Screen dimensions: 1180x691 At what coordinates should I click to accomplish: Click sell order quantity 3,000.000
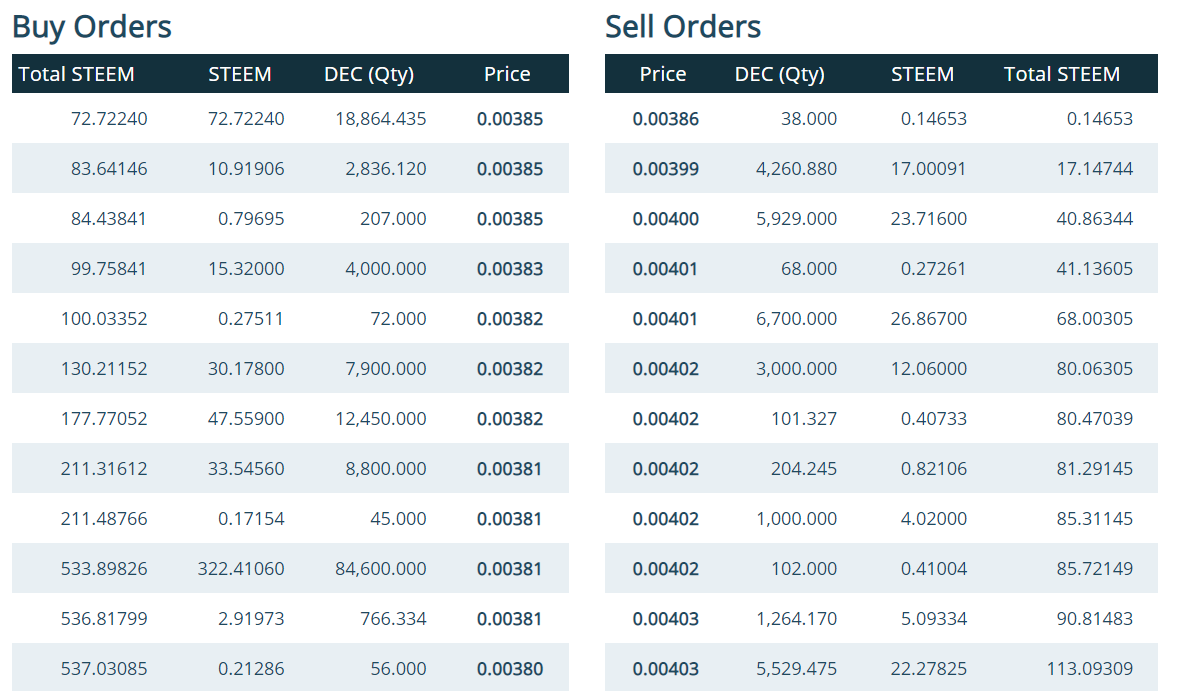(x=796, y=369)
